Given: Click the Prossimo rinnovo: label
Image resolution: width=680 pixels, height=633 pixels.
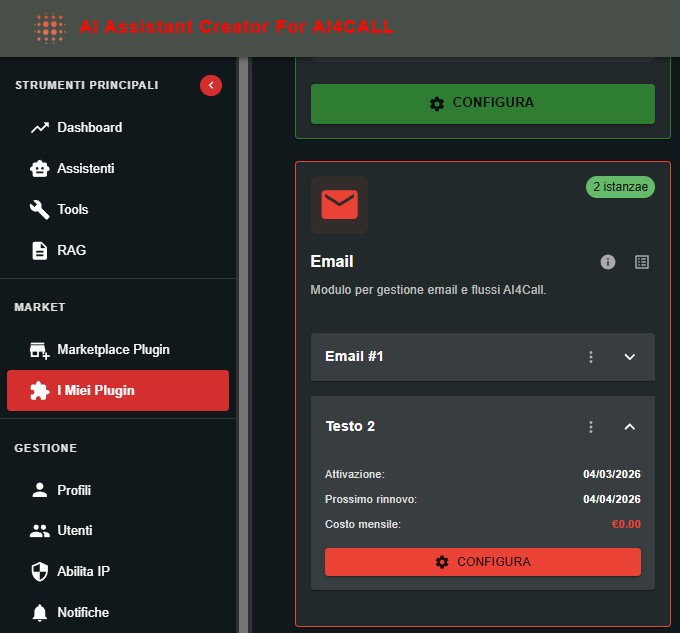Looking at the screenshot, I should pos(371,499).
